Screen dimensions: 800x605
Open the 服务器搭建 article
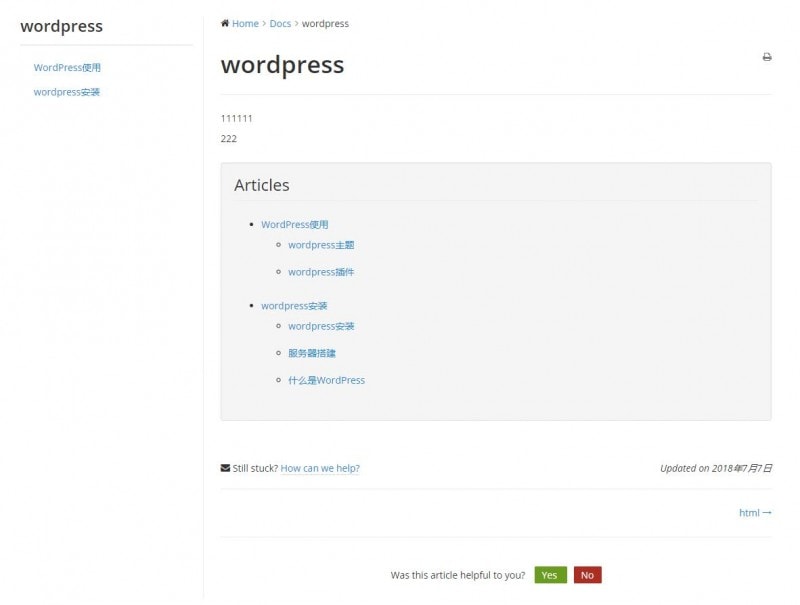[x=312, y=353]
